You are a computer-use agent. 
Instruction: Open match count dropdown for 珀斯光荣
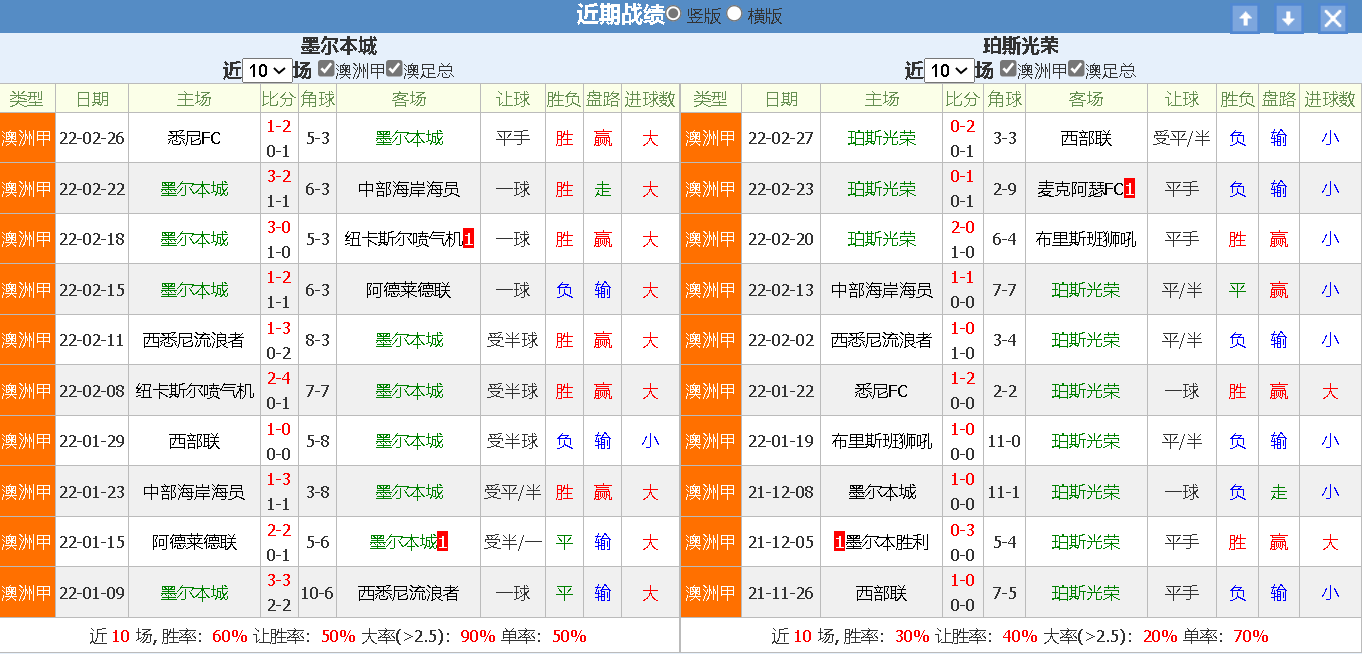coord(949,71)
